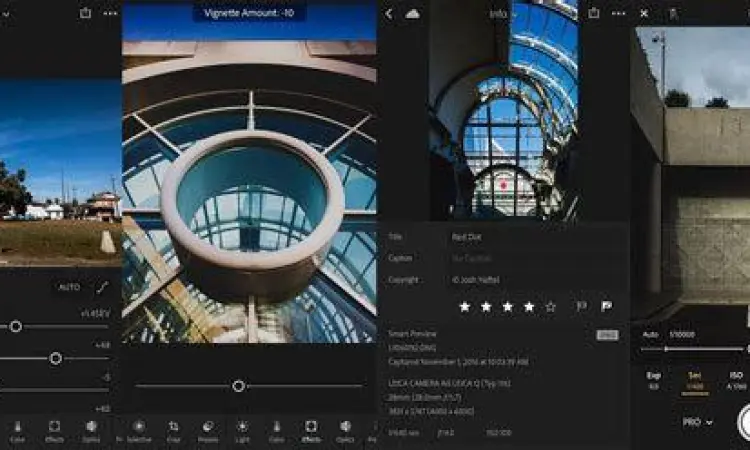Click the Smart Preview text line
Viewport: 750px width, 450px height.
tap(412, 334)
